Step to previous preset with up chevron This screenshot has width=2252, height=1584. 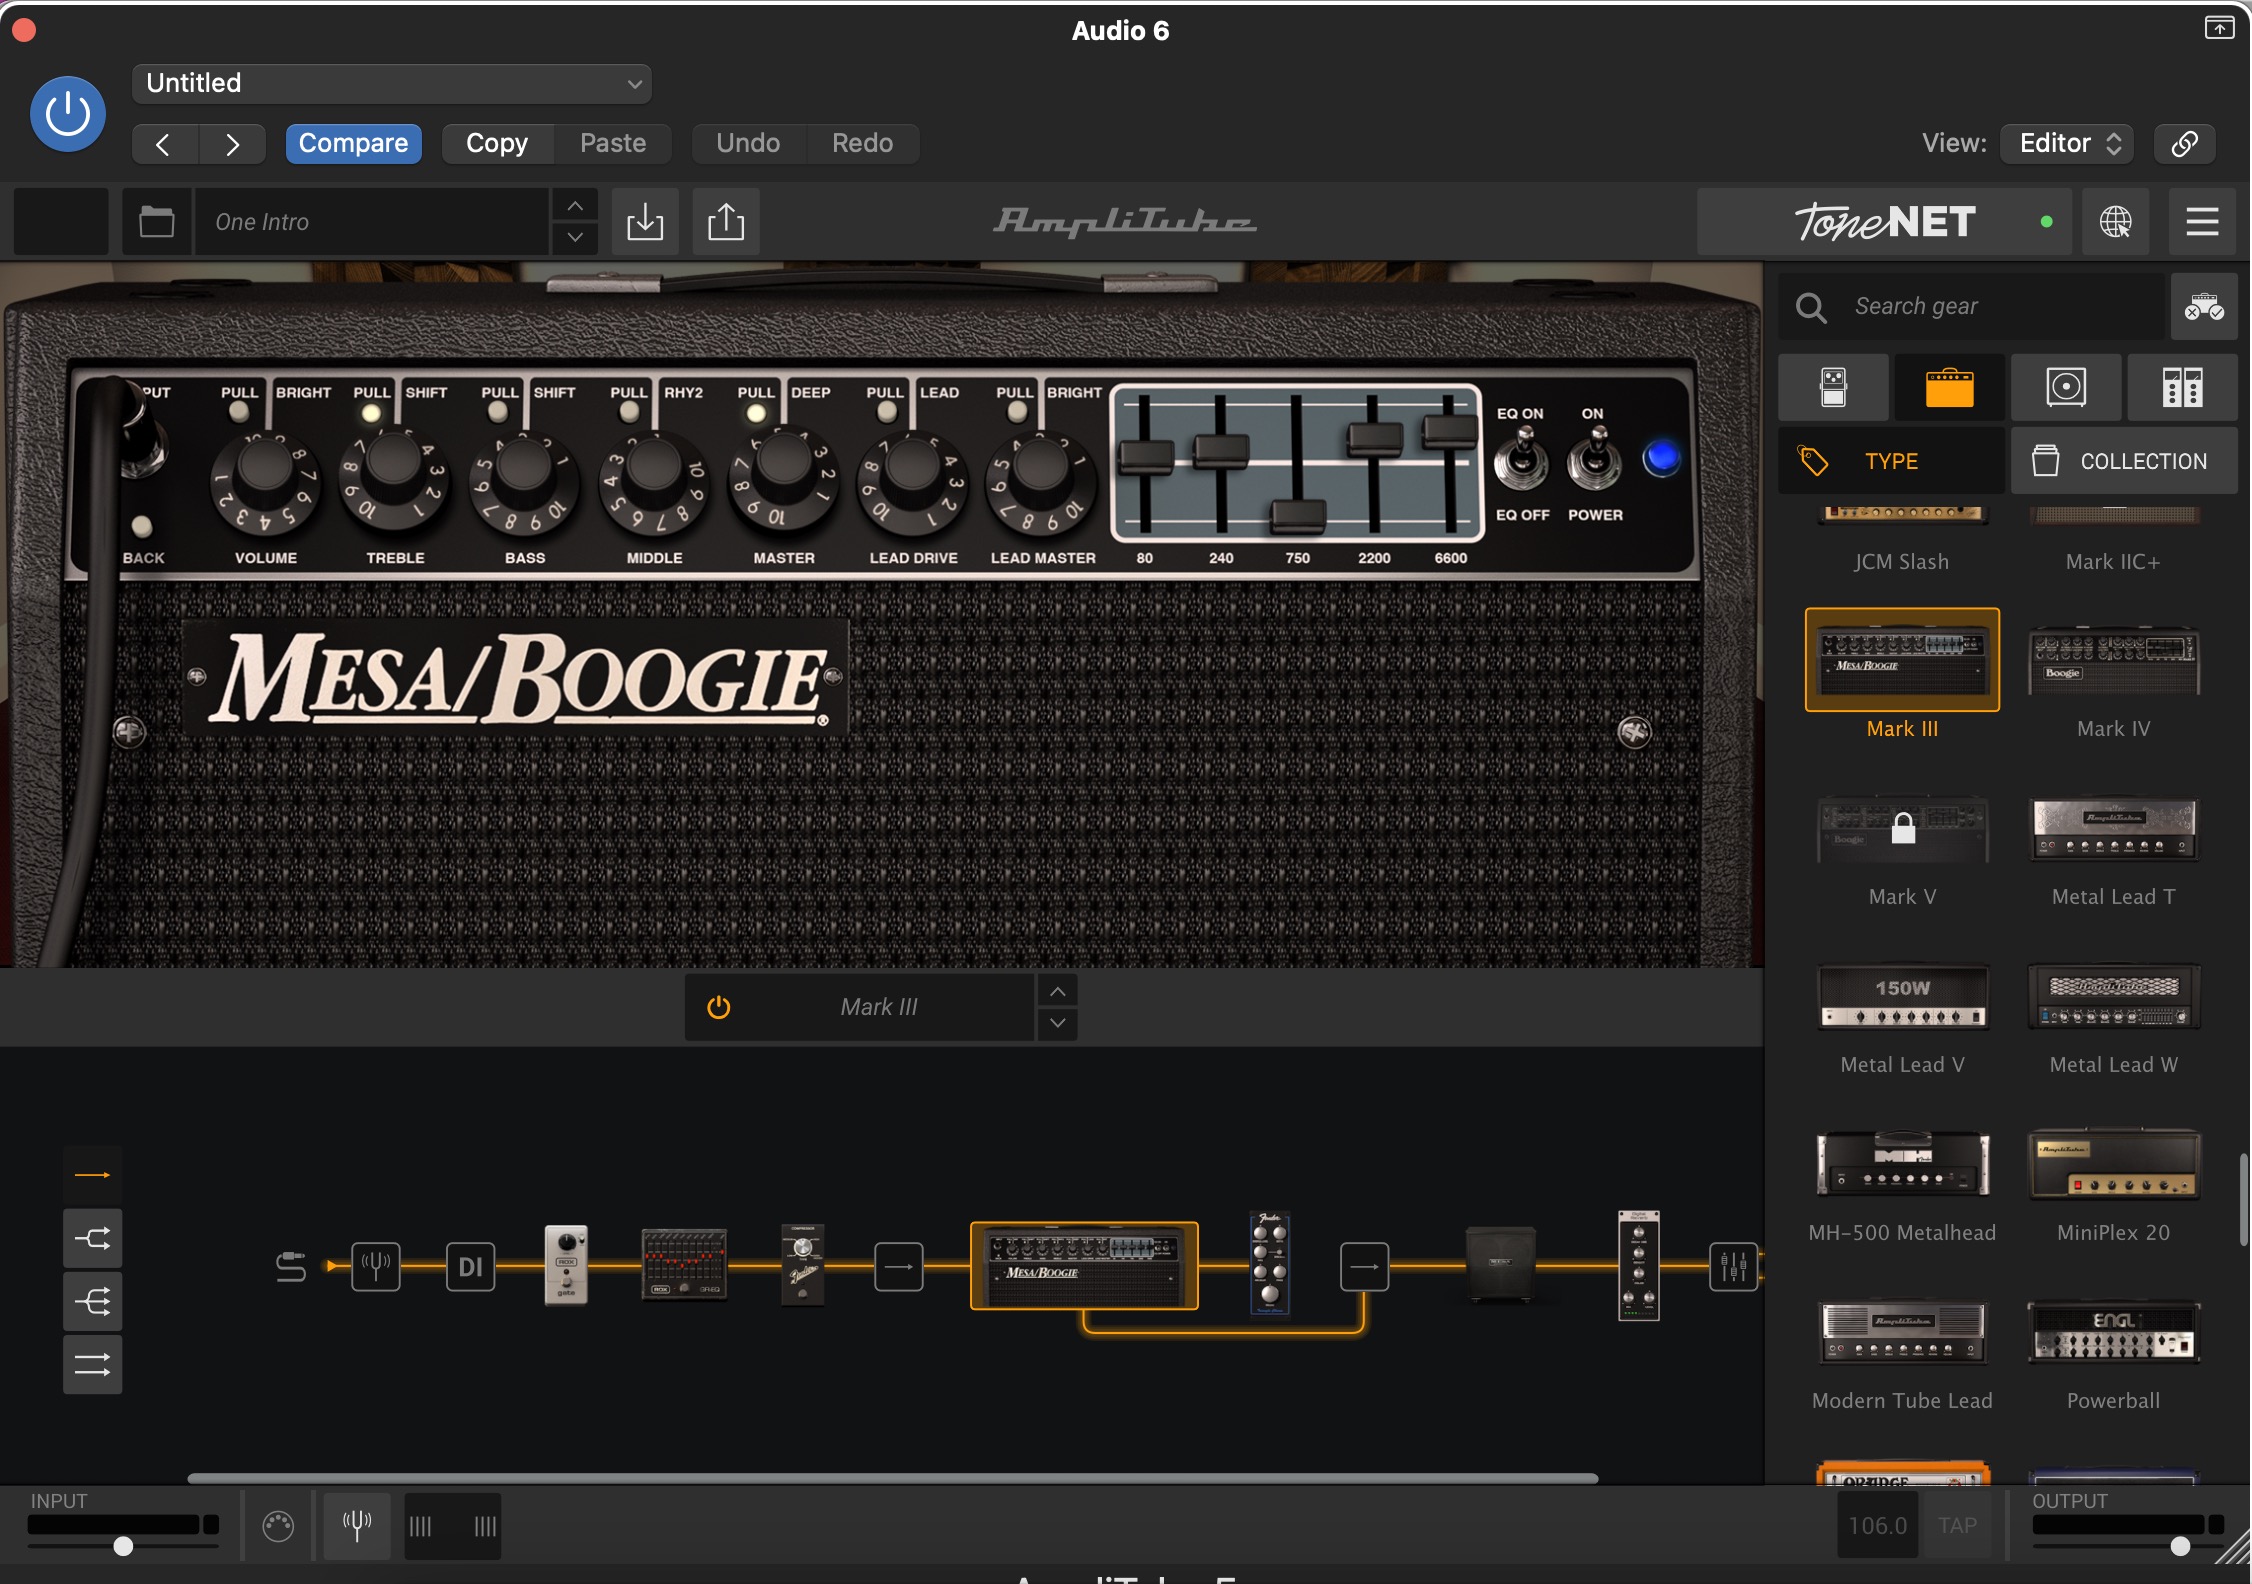(575, 206)
